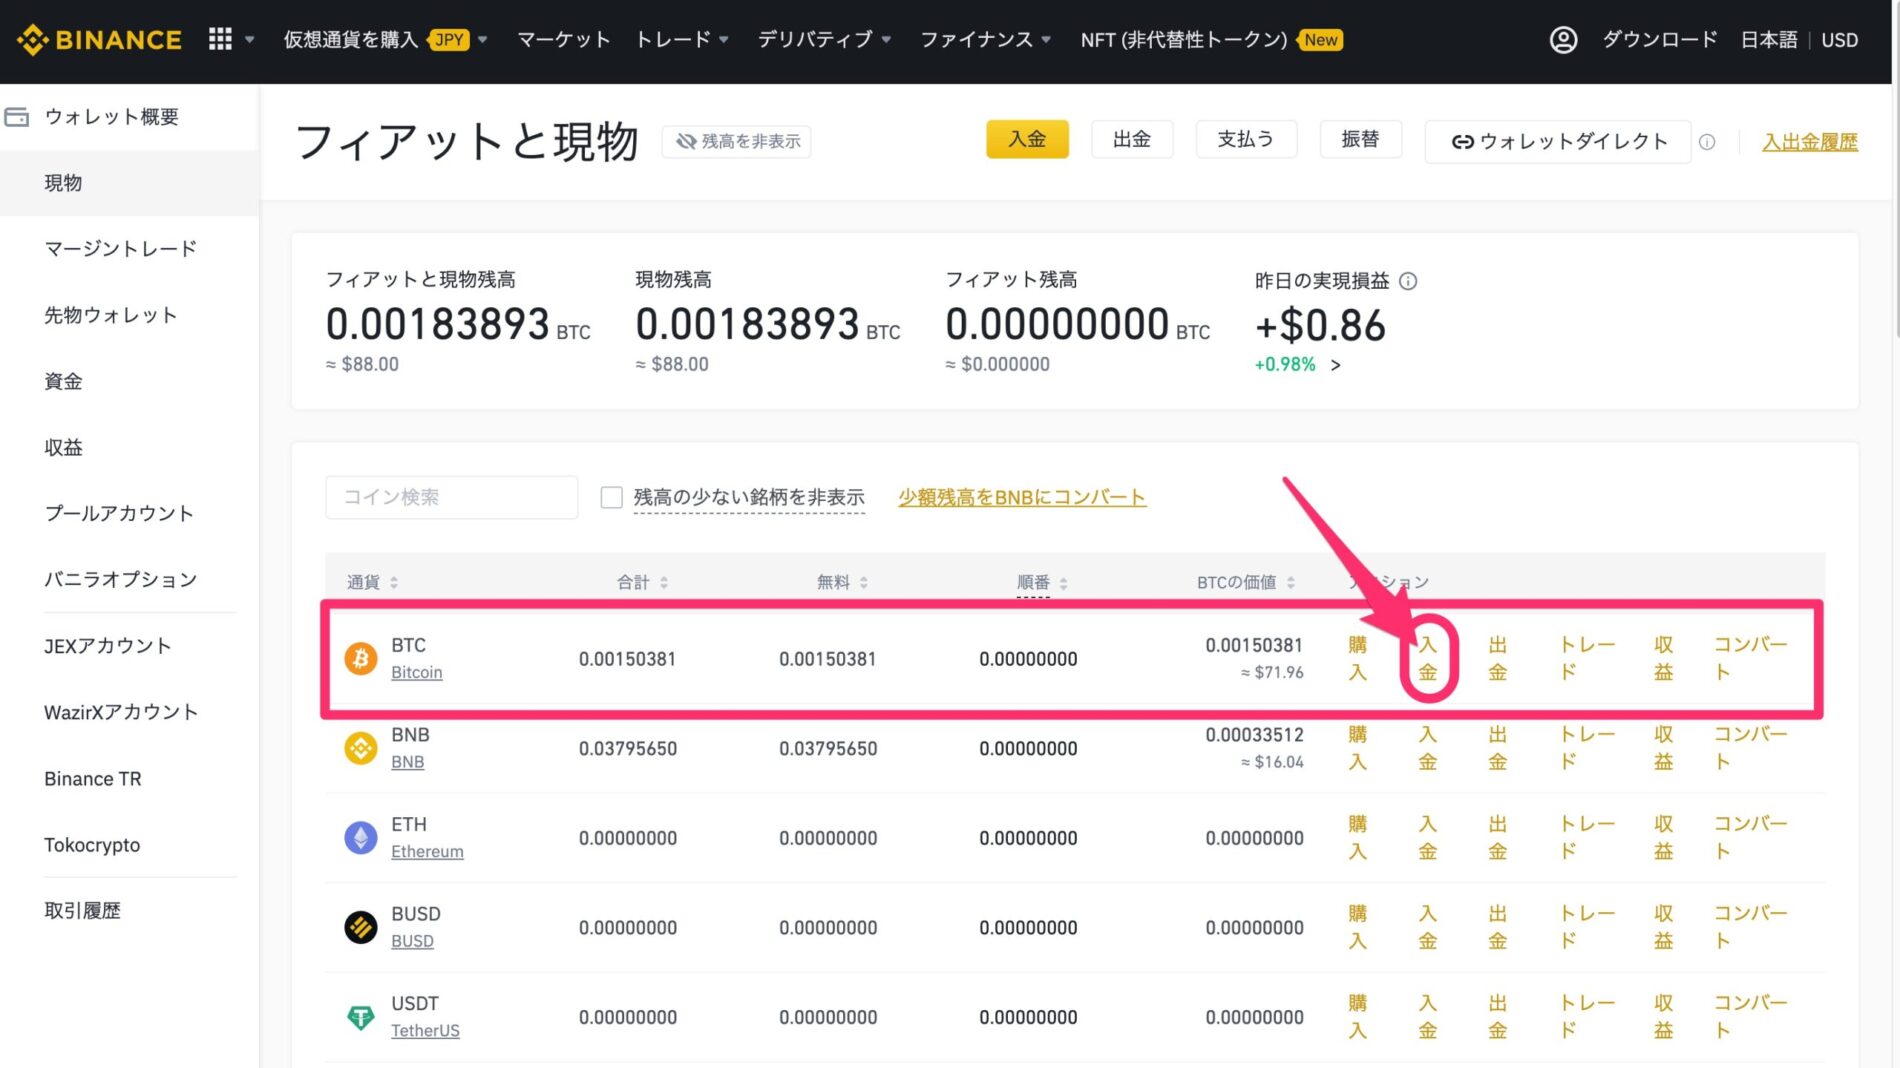Click 収益 in the USDT row
The image size is (1900, 1068).
point(1663,1017)
